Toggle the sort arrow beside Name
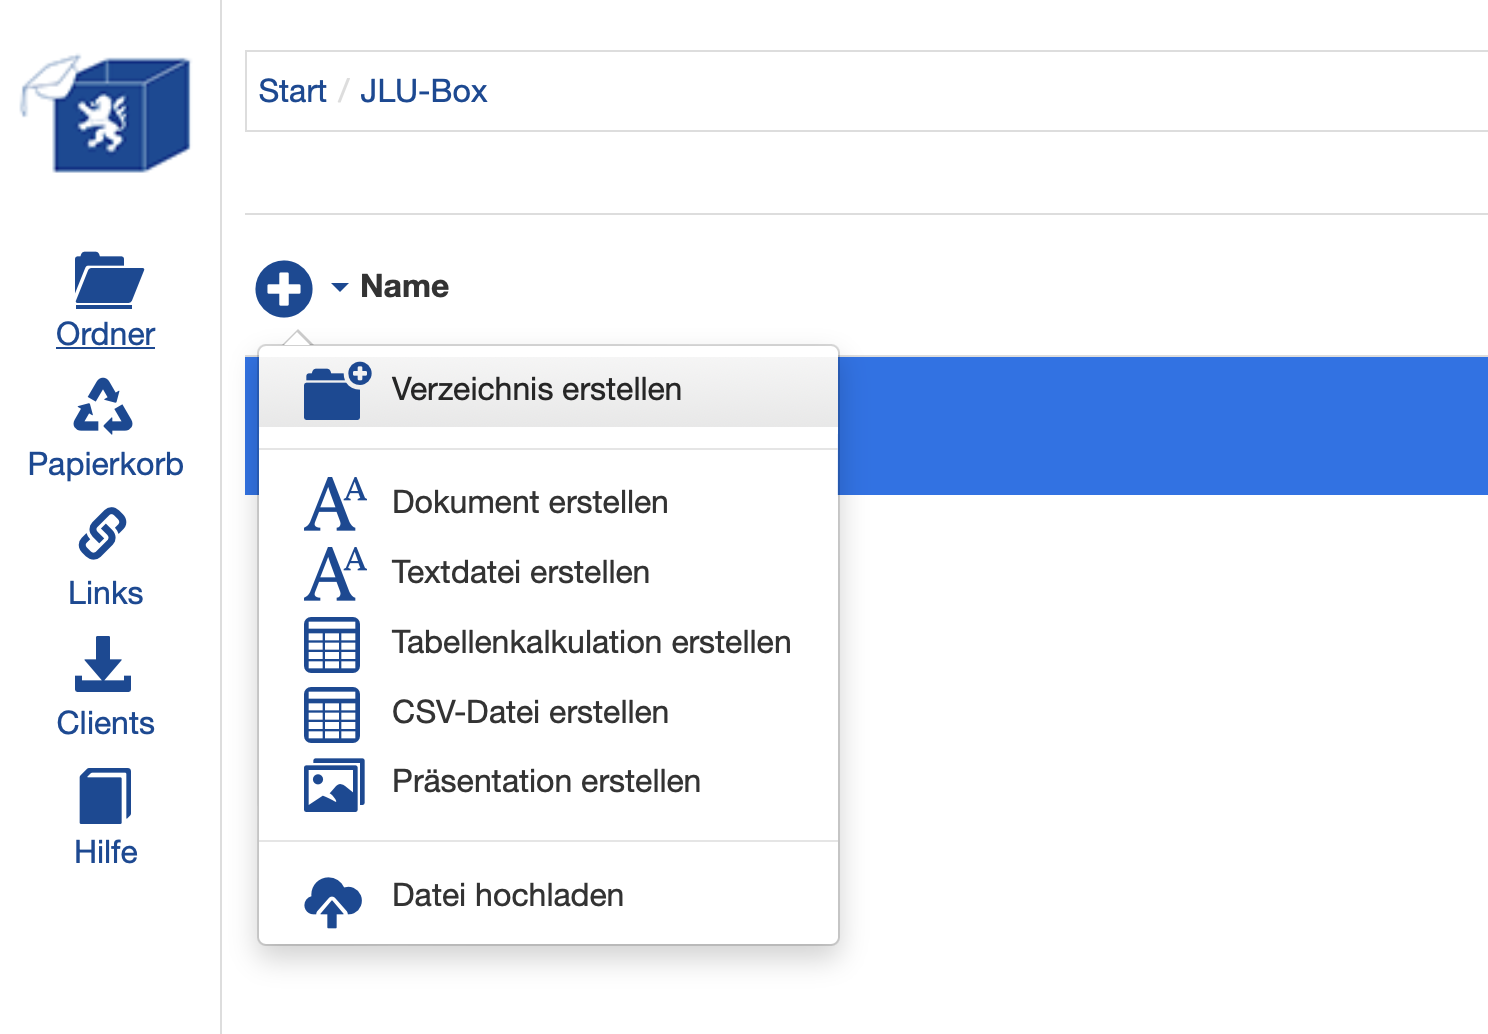 pyautogui.click(x=340, y=288)
